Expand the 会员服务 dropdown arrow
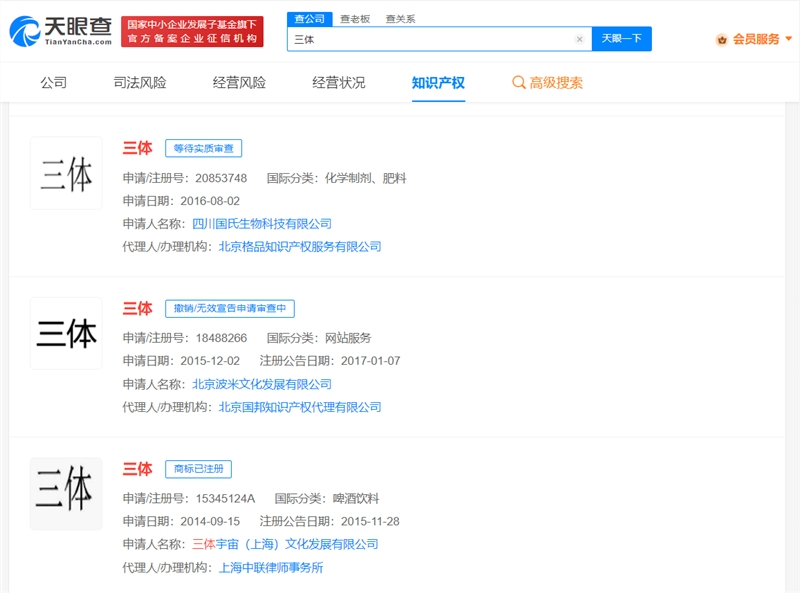The width and height of the screenshot is (800, 593). pos(788,39)
